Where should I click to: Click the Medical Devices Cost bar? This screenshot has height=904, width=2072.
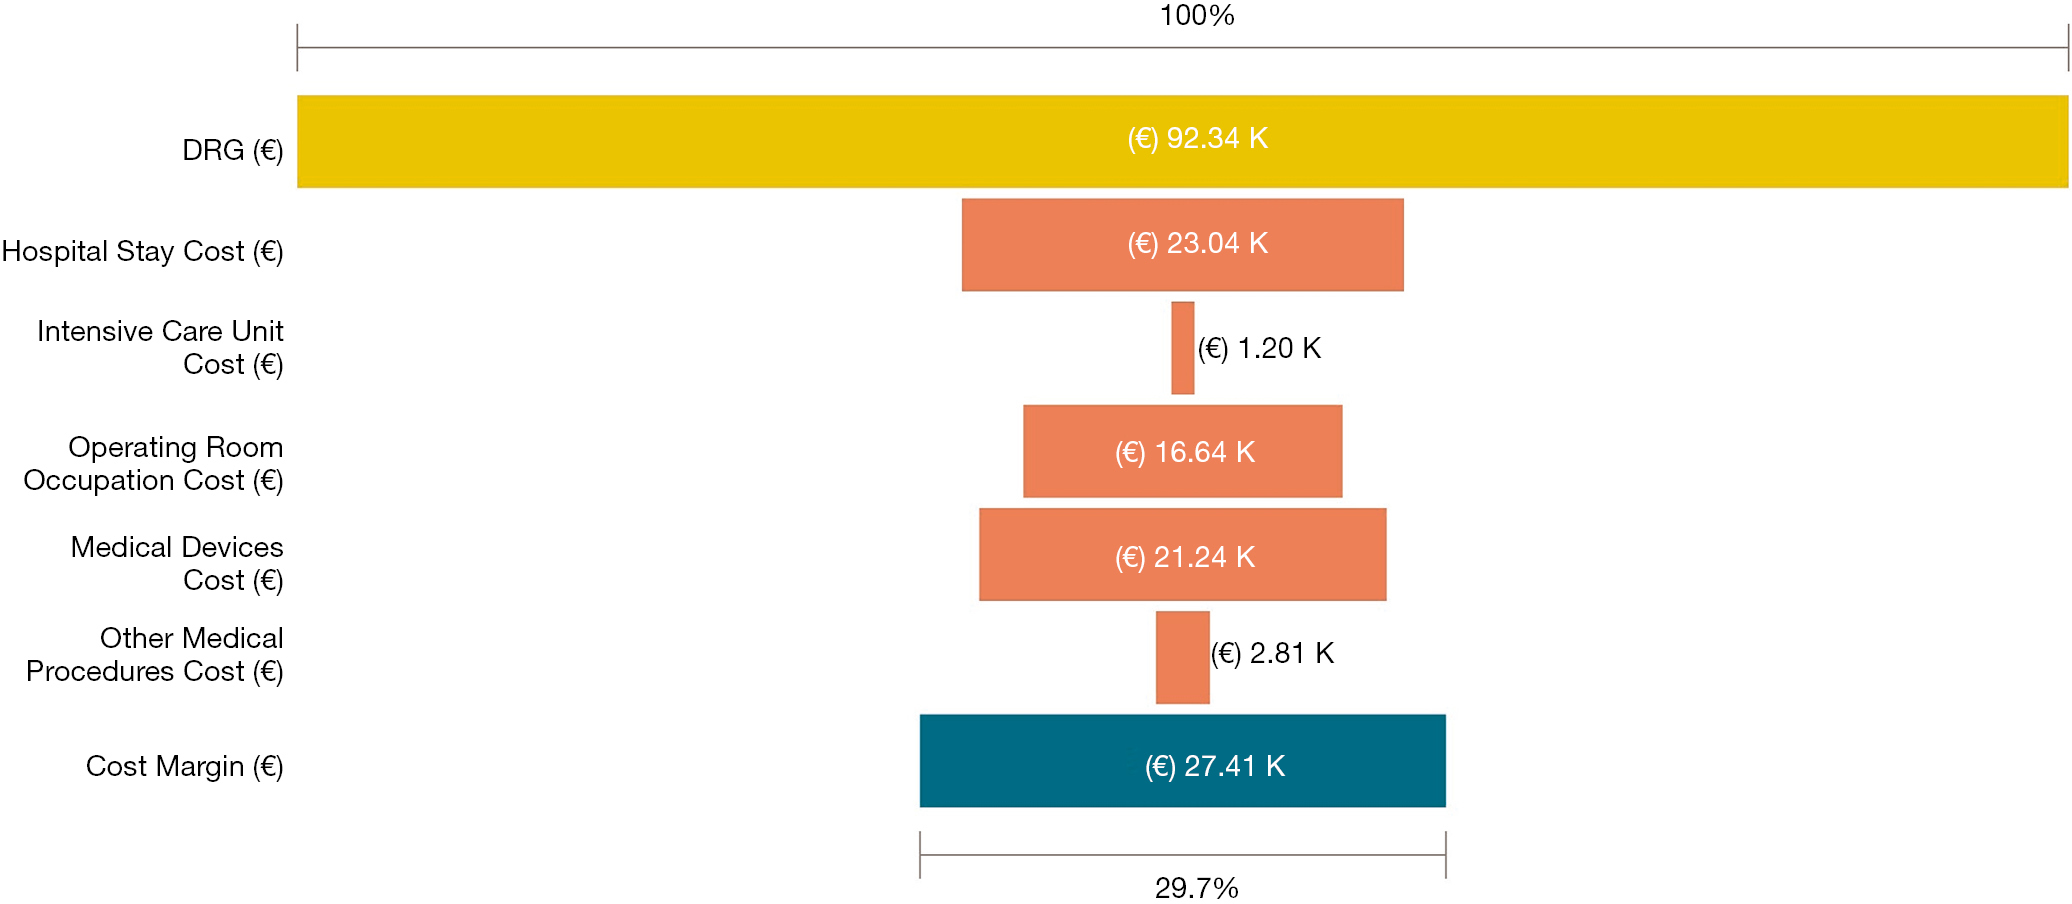[1182, 554]
